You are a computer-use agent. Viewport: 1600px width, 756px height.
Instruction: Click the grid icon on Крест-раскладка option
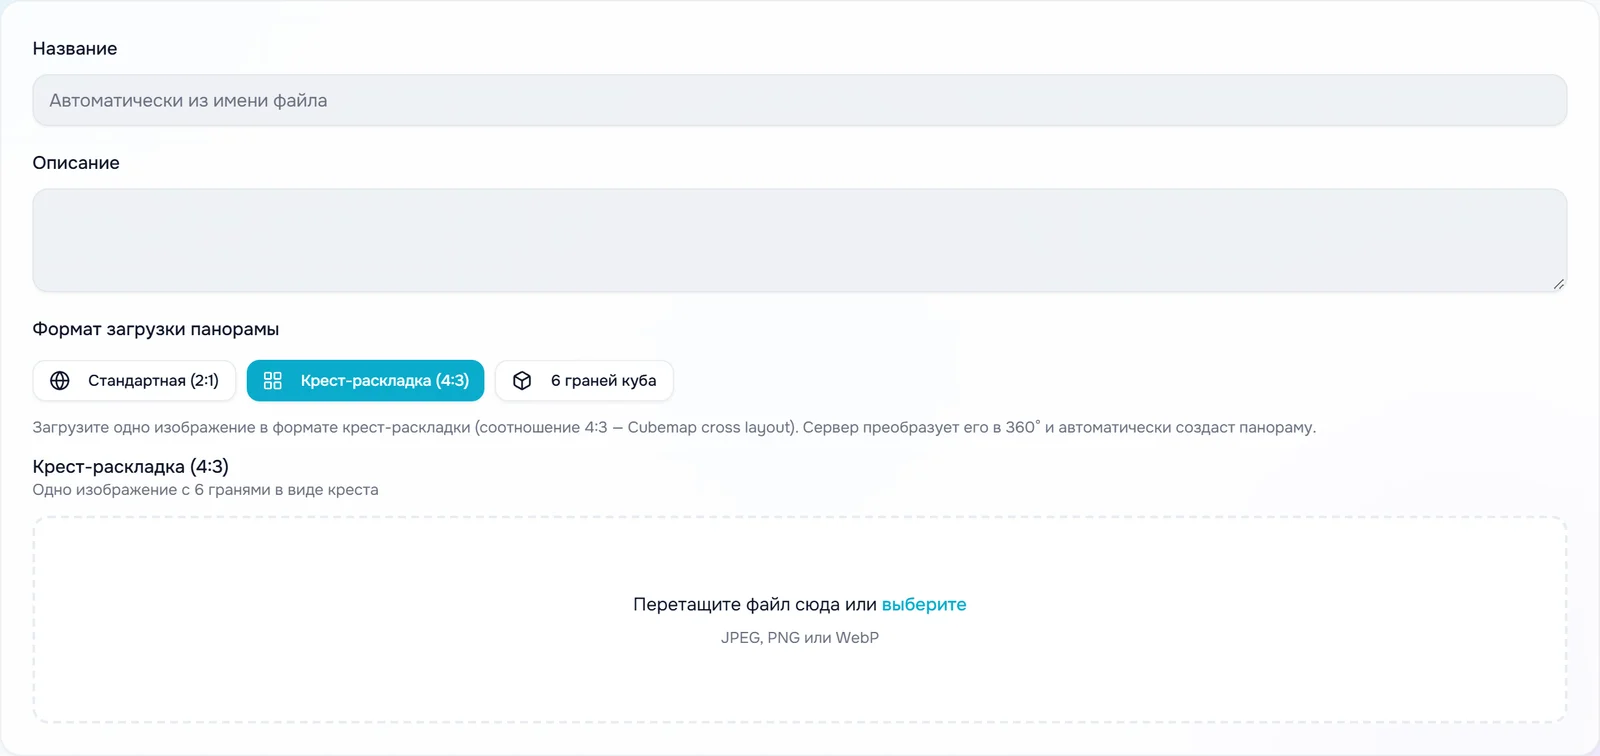point(273,381)
